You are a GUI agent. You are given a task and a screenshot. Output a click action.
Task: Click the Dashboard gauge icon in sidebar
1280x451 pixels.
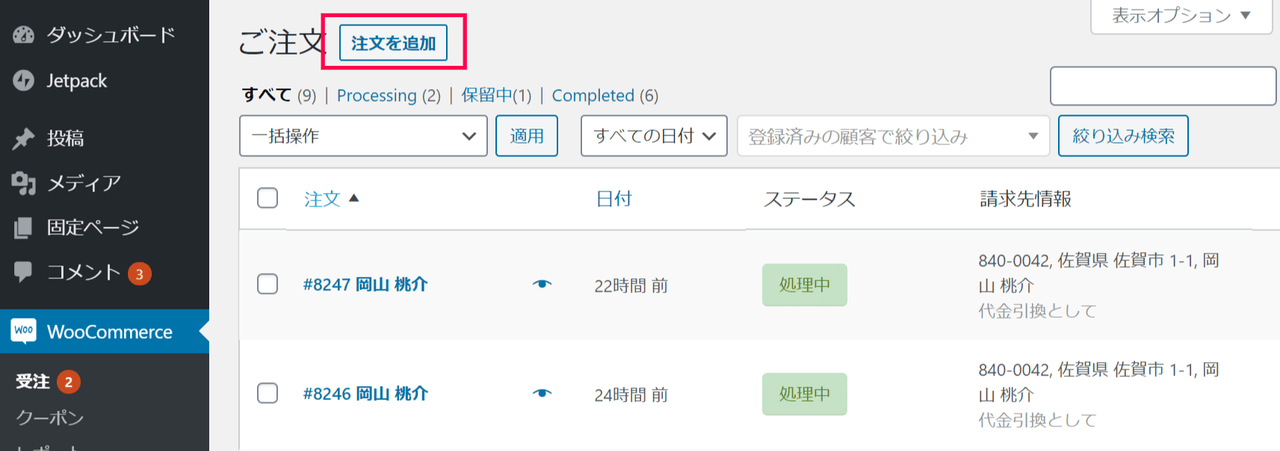click(24, 35)
